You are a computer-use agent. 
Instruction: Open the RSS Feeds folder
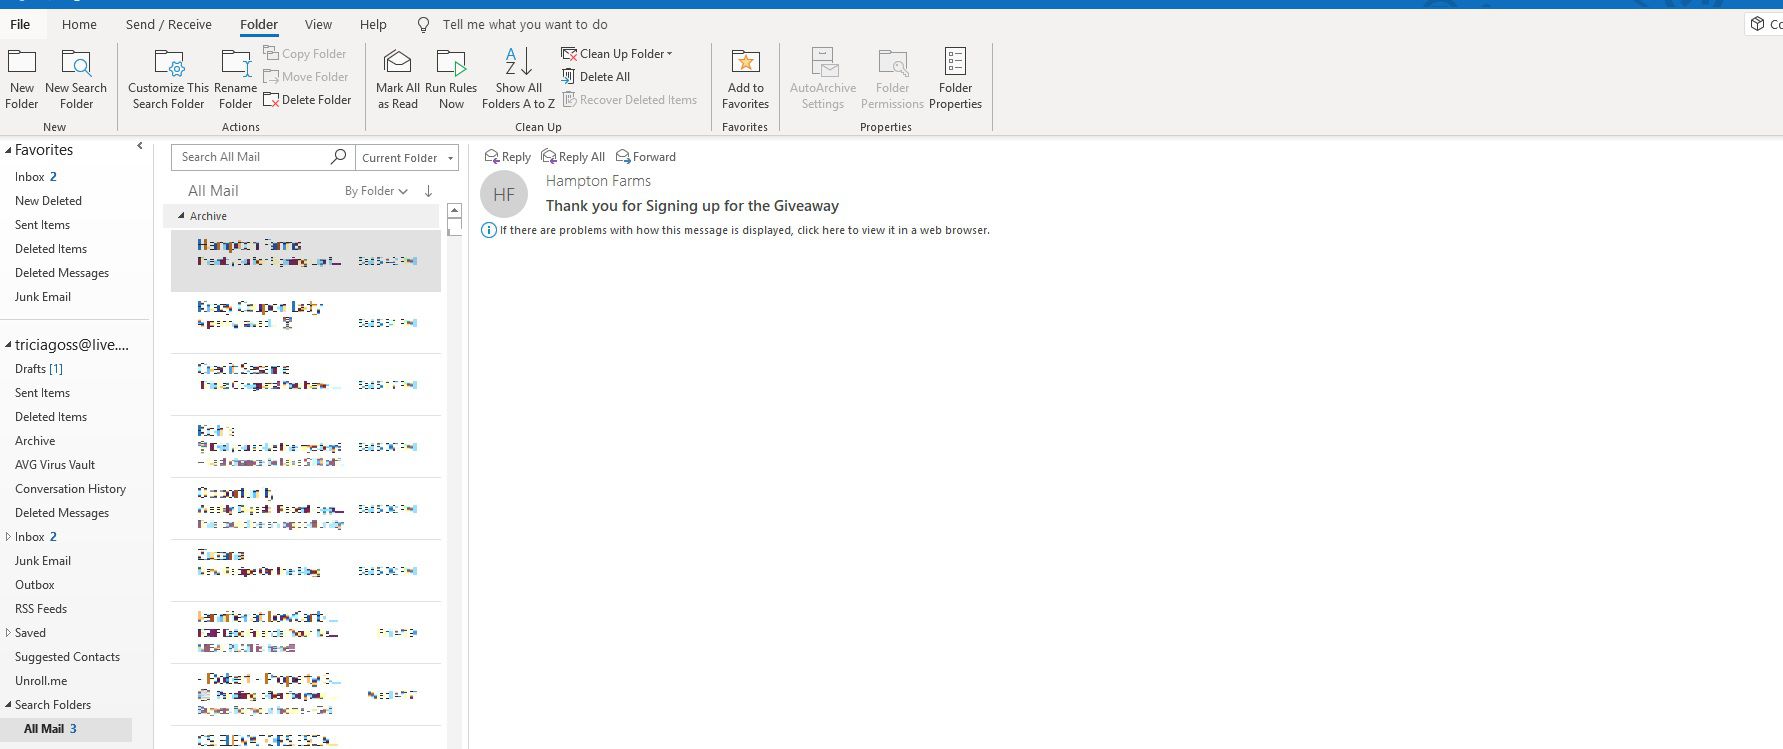pyautogui.click(x=41, y=609)
